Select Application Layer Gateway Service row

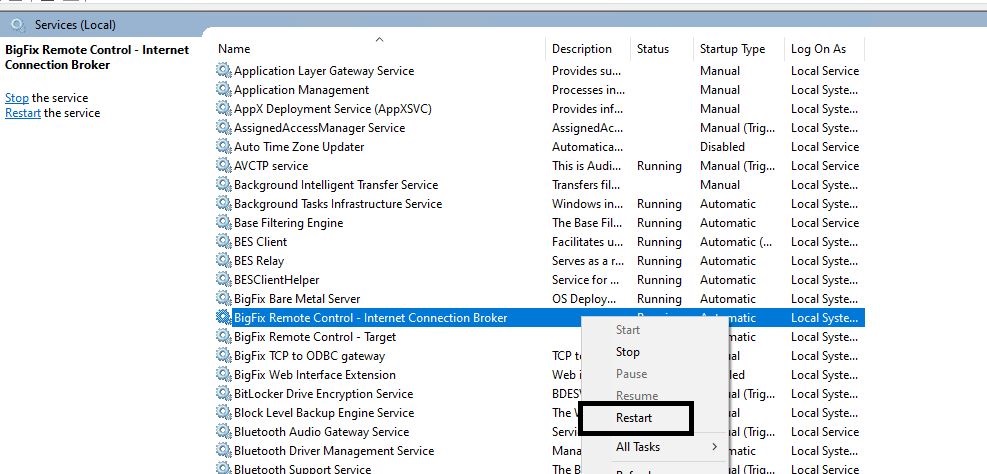point(324,71)
